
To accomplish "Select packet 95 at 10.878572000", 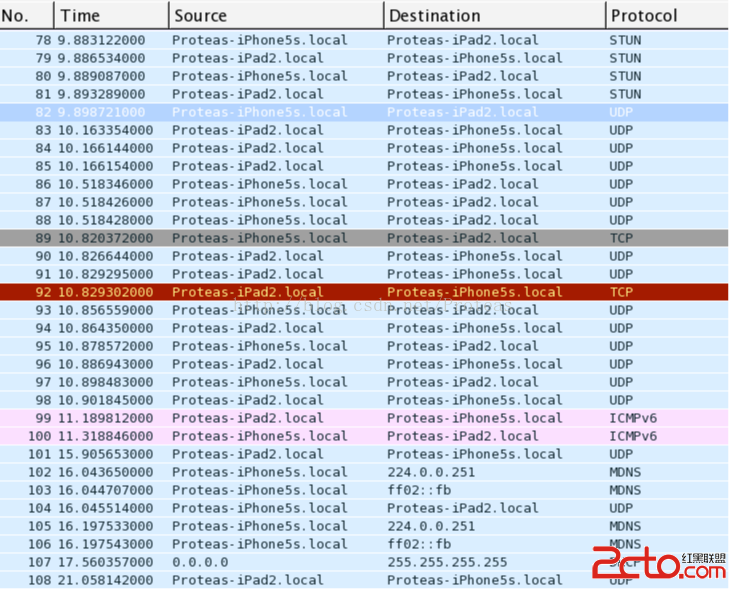I will 364,346.
